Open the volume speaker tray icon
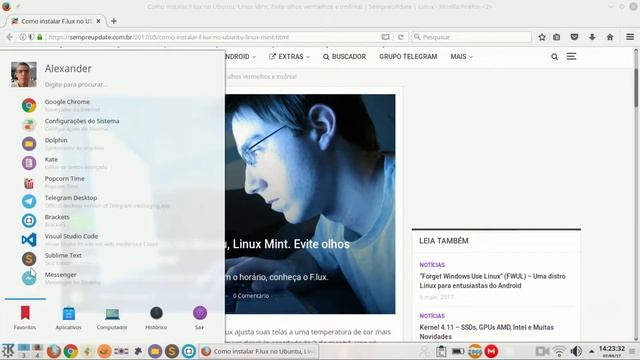 (576, 351)
